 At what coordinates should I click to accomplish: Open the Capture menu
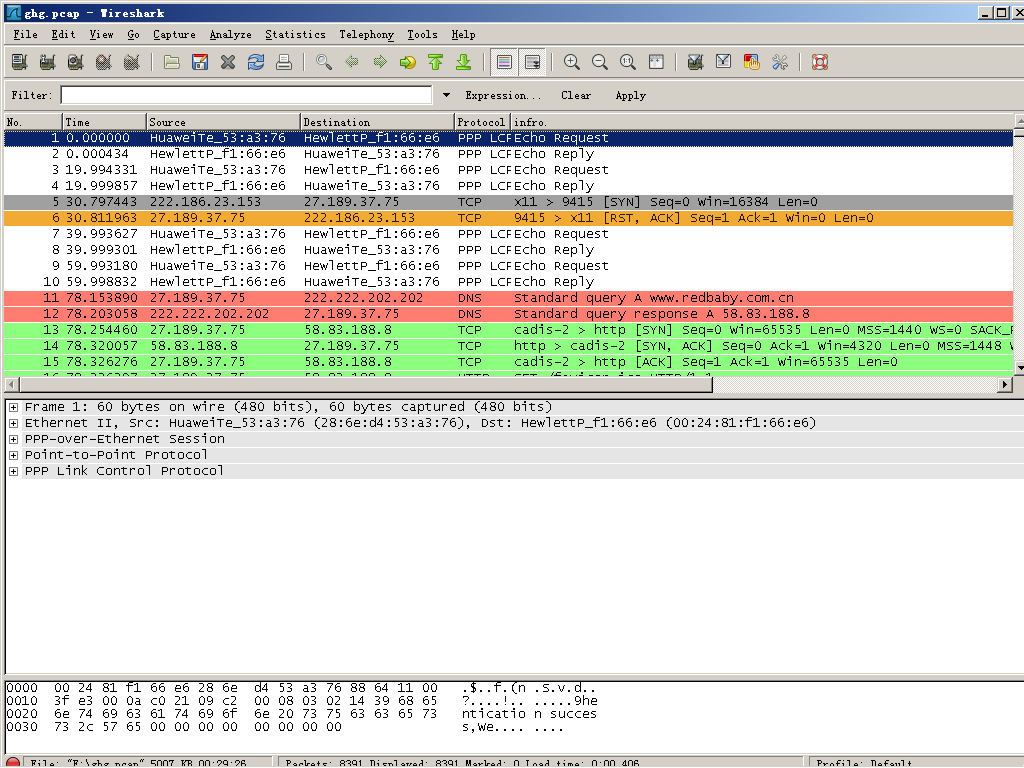click(174, 35)
